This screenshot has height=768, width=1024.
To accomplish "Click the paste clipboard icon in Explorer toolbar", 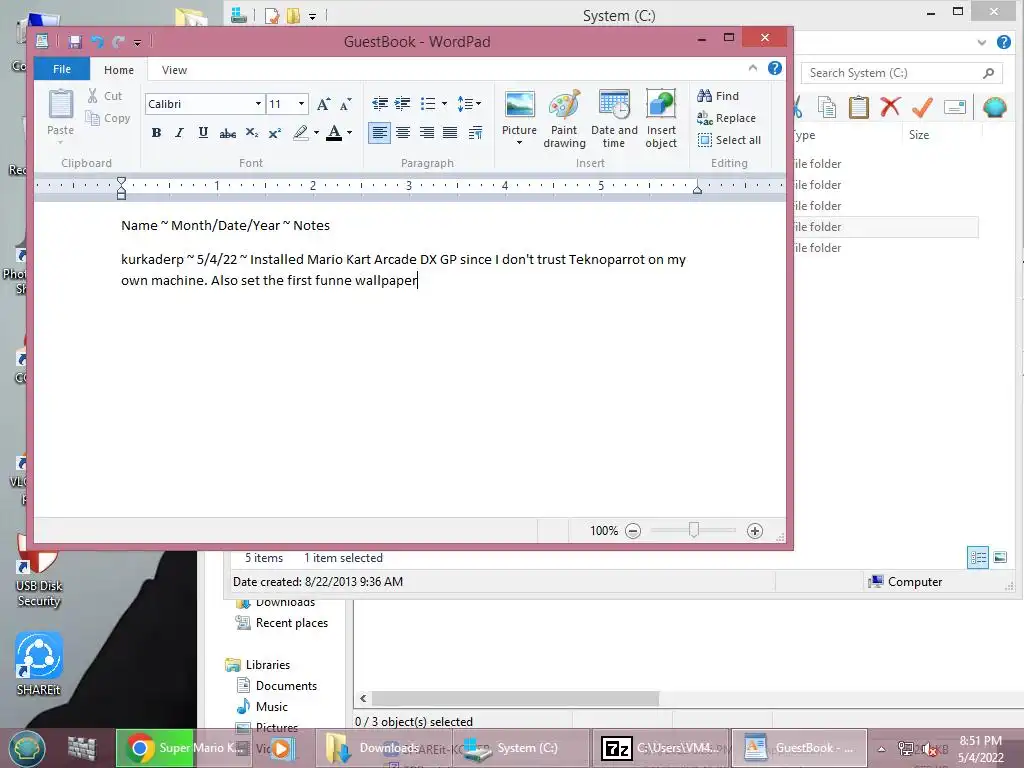I will tap(858, 107).
